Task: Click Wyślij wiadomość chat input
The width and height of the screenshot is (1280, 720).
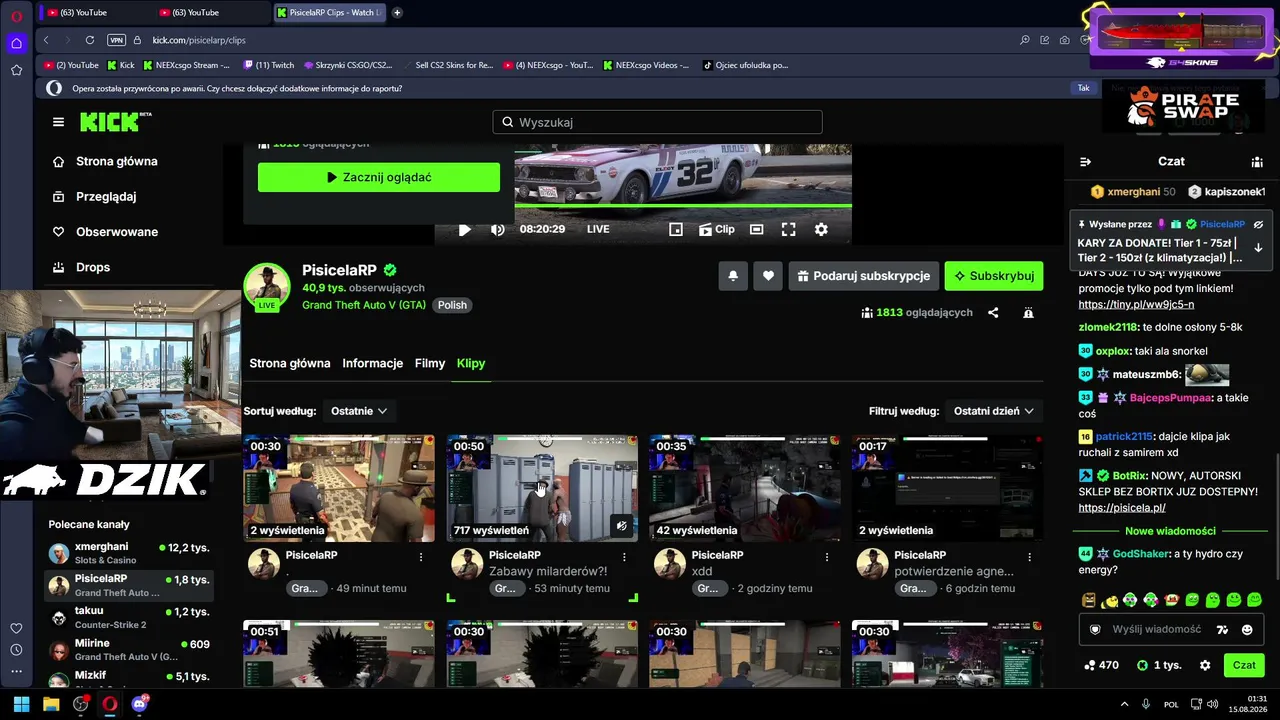Action: (x=1155, y=629)
